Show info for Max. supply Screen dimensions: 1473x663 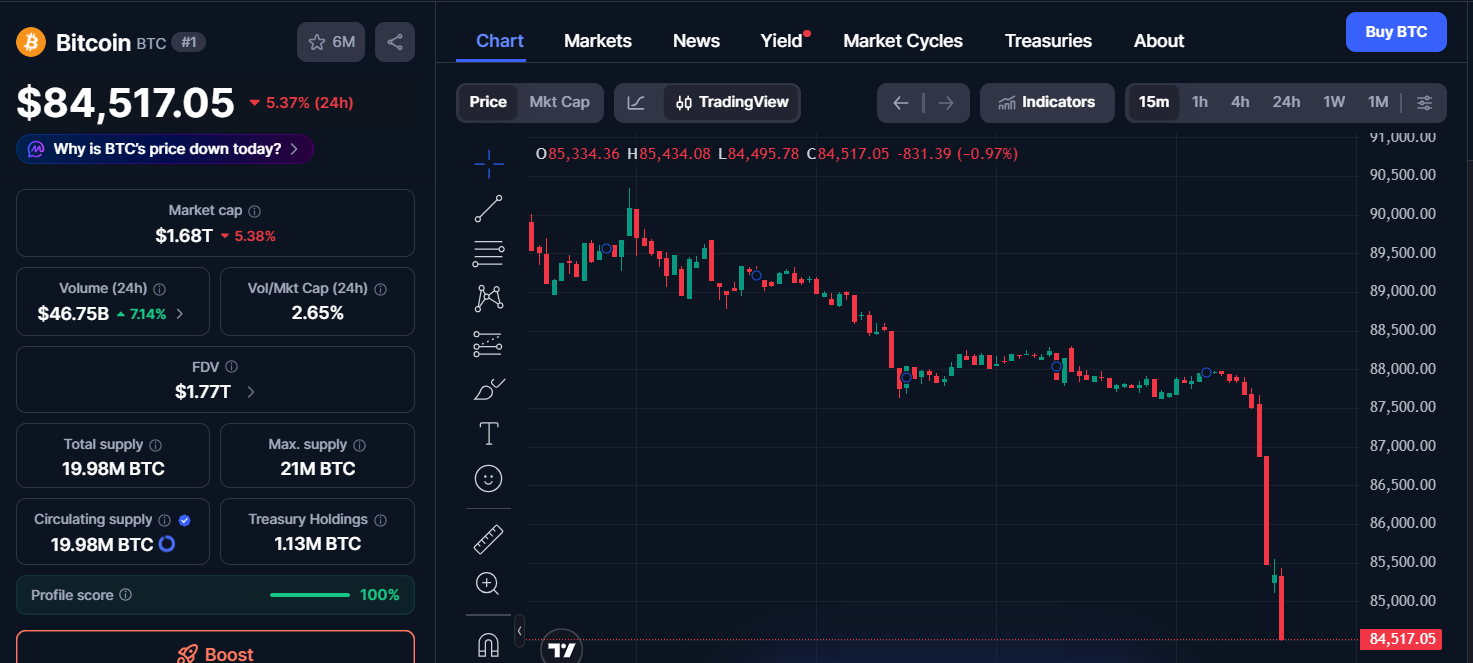pyautogui.click(x=359, y=445)
